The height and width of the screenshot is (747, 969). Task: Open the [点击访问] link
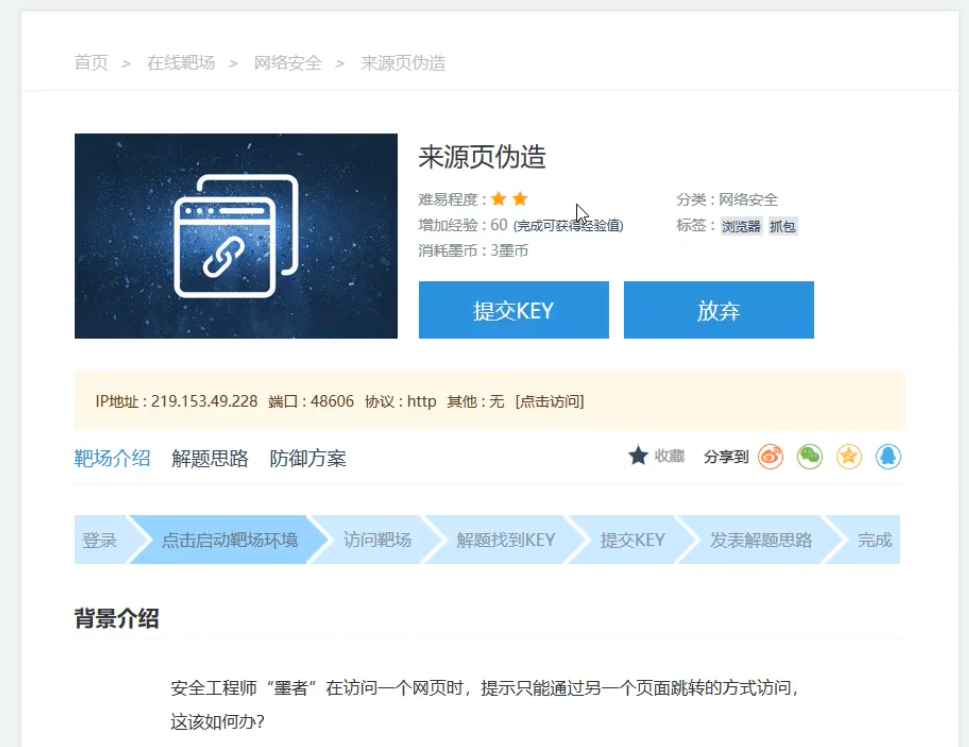click(549, 401)
